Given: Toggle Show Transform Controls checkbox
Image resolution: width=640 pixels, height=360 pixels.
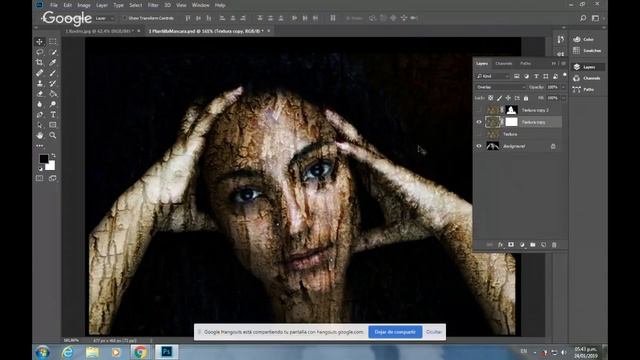Looking at the screenshot, I should (x=125, y=18).
